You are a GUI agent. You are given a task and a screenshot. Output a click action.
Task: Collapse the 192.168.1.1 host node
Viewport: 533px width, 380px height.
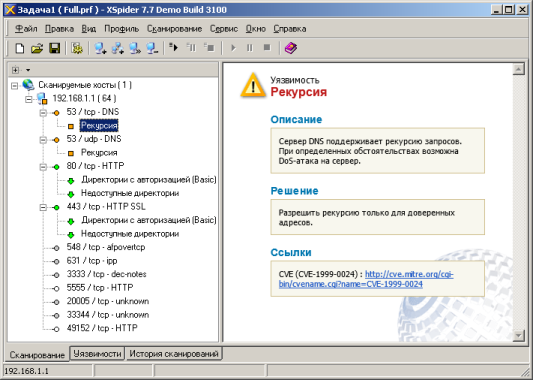click(29, 99)
